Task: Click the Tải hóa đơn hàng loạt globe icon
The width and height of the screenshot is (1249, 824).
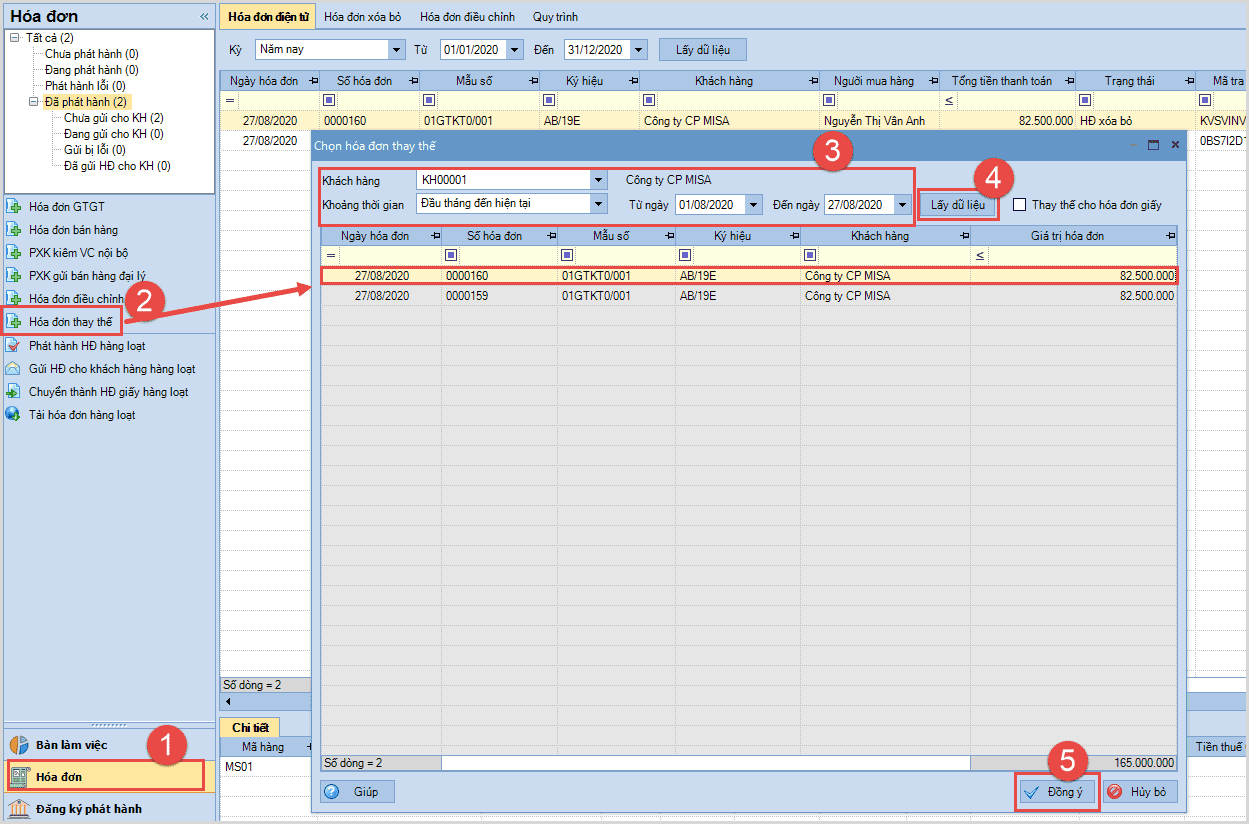Action: [14, 414]
